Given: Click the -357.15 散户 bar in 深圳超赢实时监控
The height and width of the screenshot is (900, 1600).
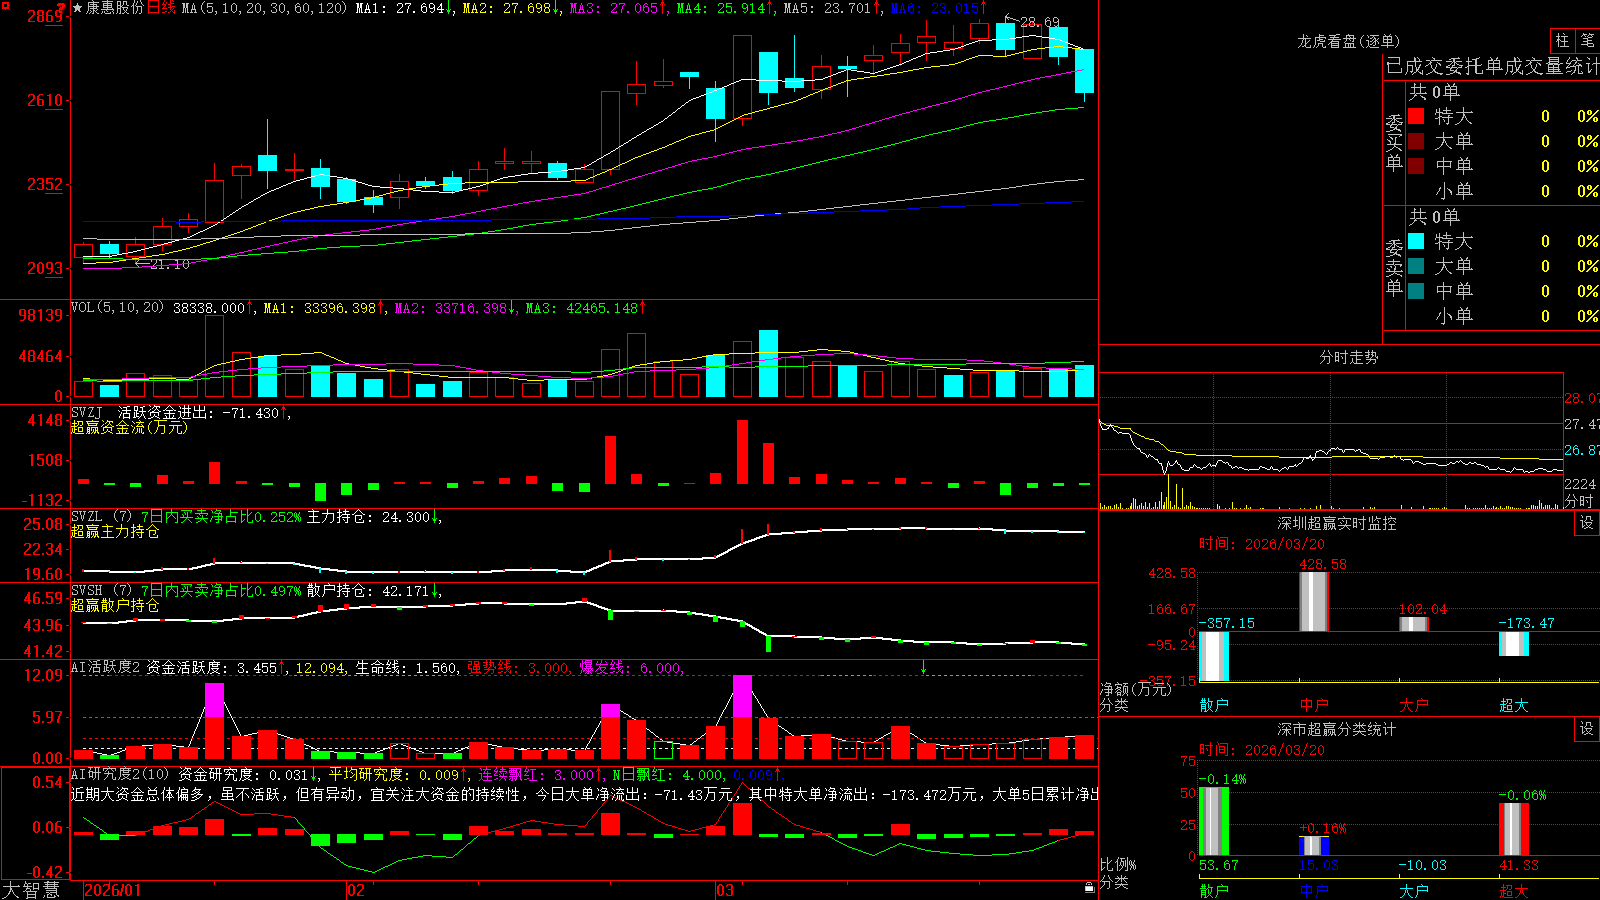Looking at the screenshot, I should [x=1213, y=656].
